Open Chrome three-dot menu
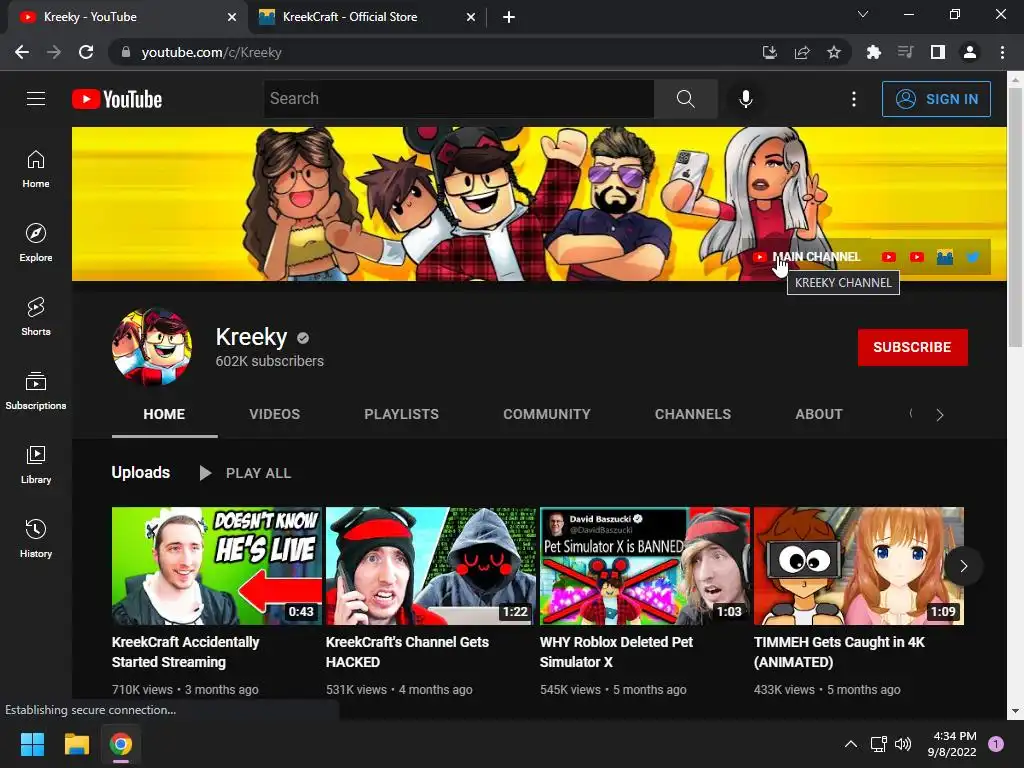Screen dimensions: 1024x768 coord(1002,52)
